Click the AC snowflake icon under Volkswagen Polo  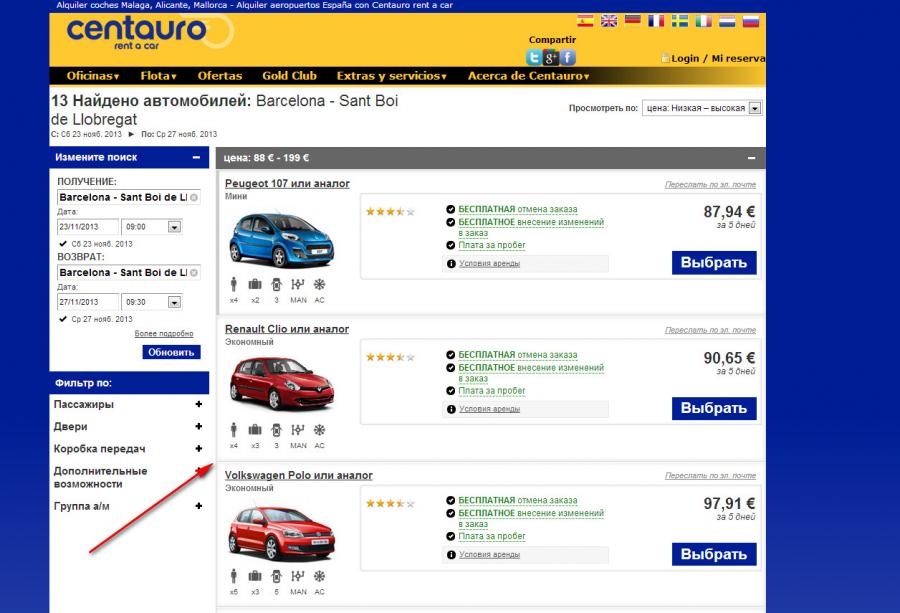[319, 576]
